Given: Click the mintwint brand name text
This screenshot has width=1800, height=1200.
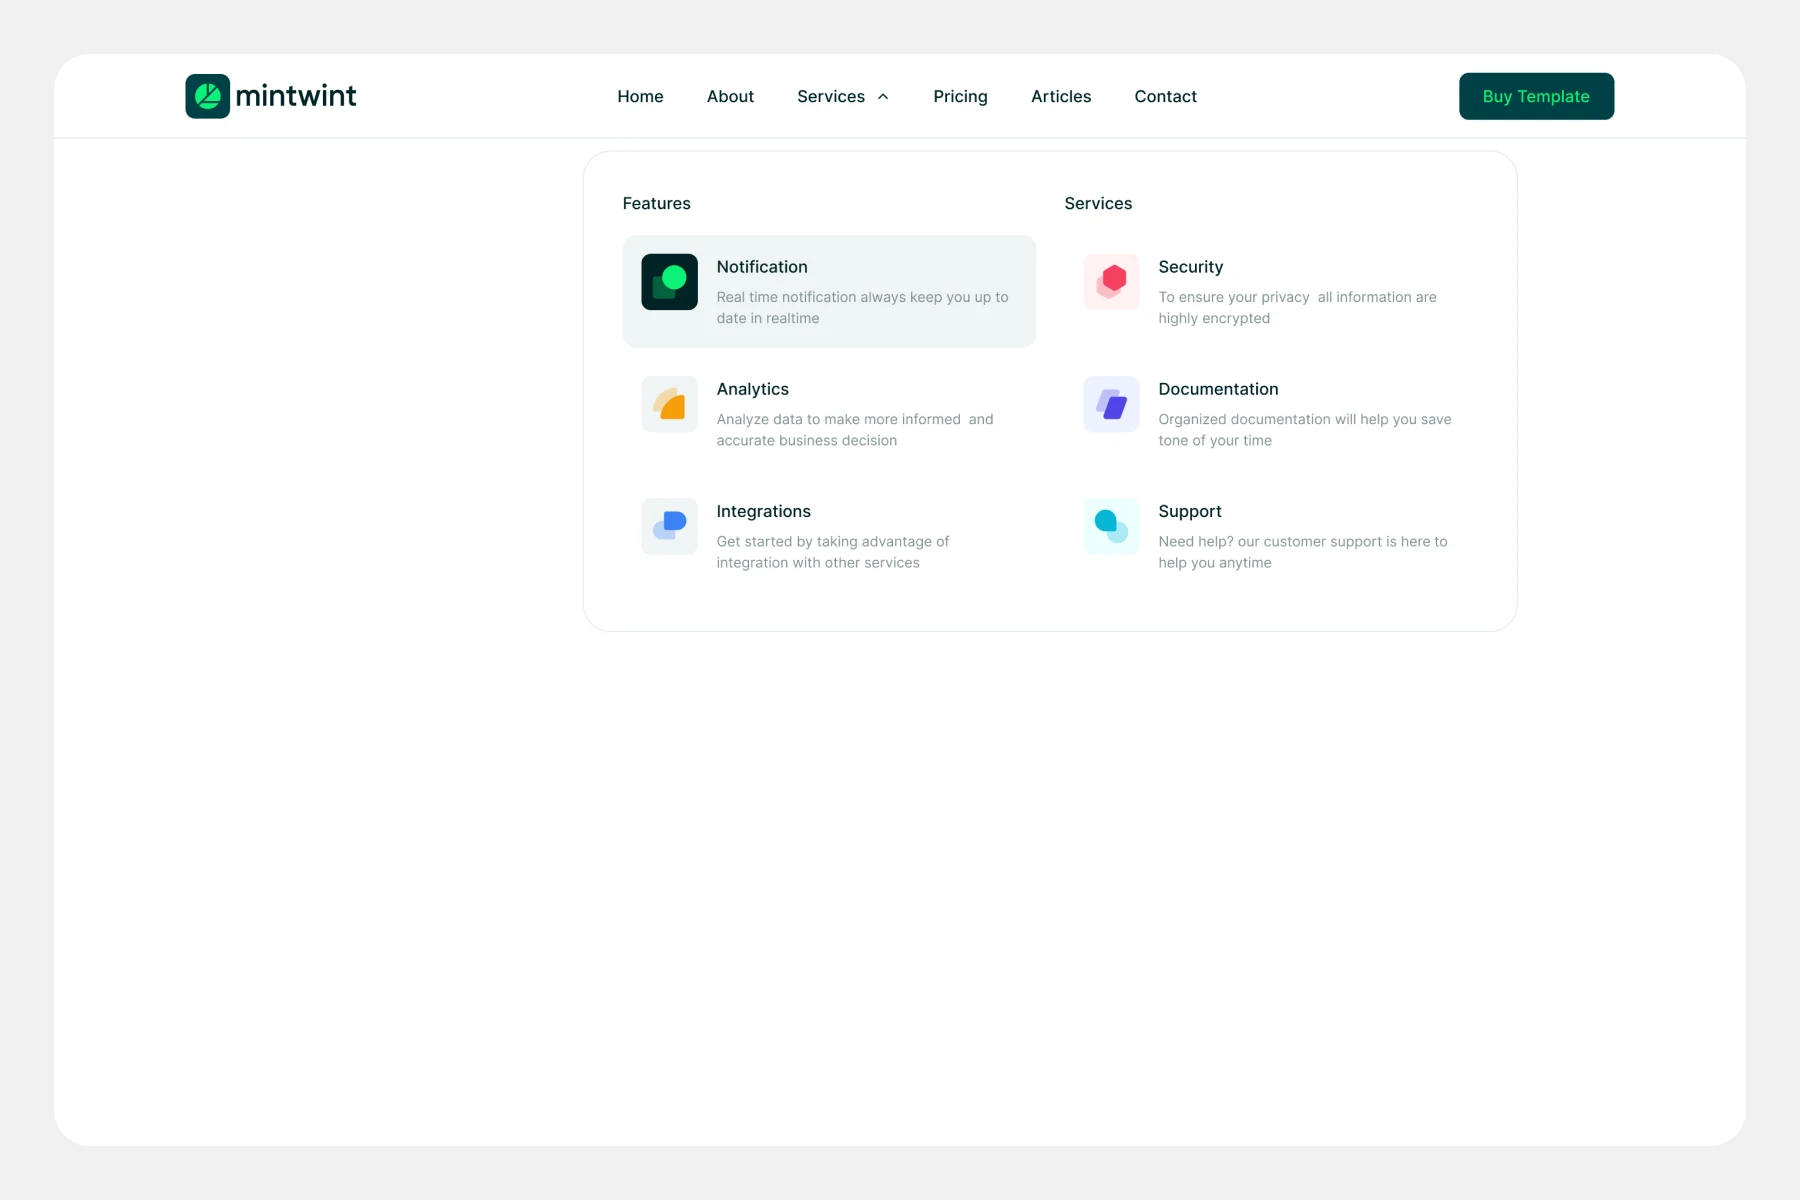Looking at the screenshot, I should (296, 96).
